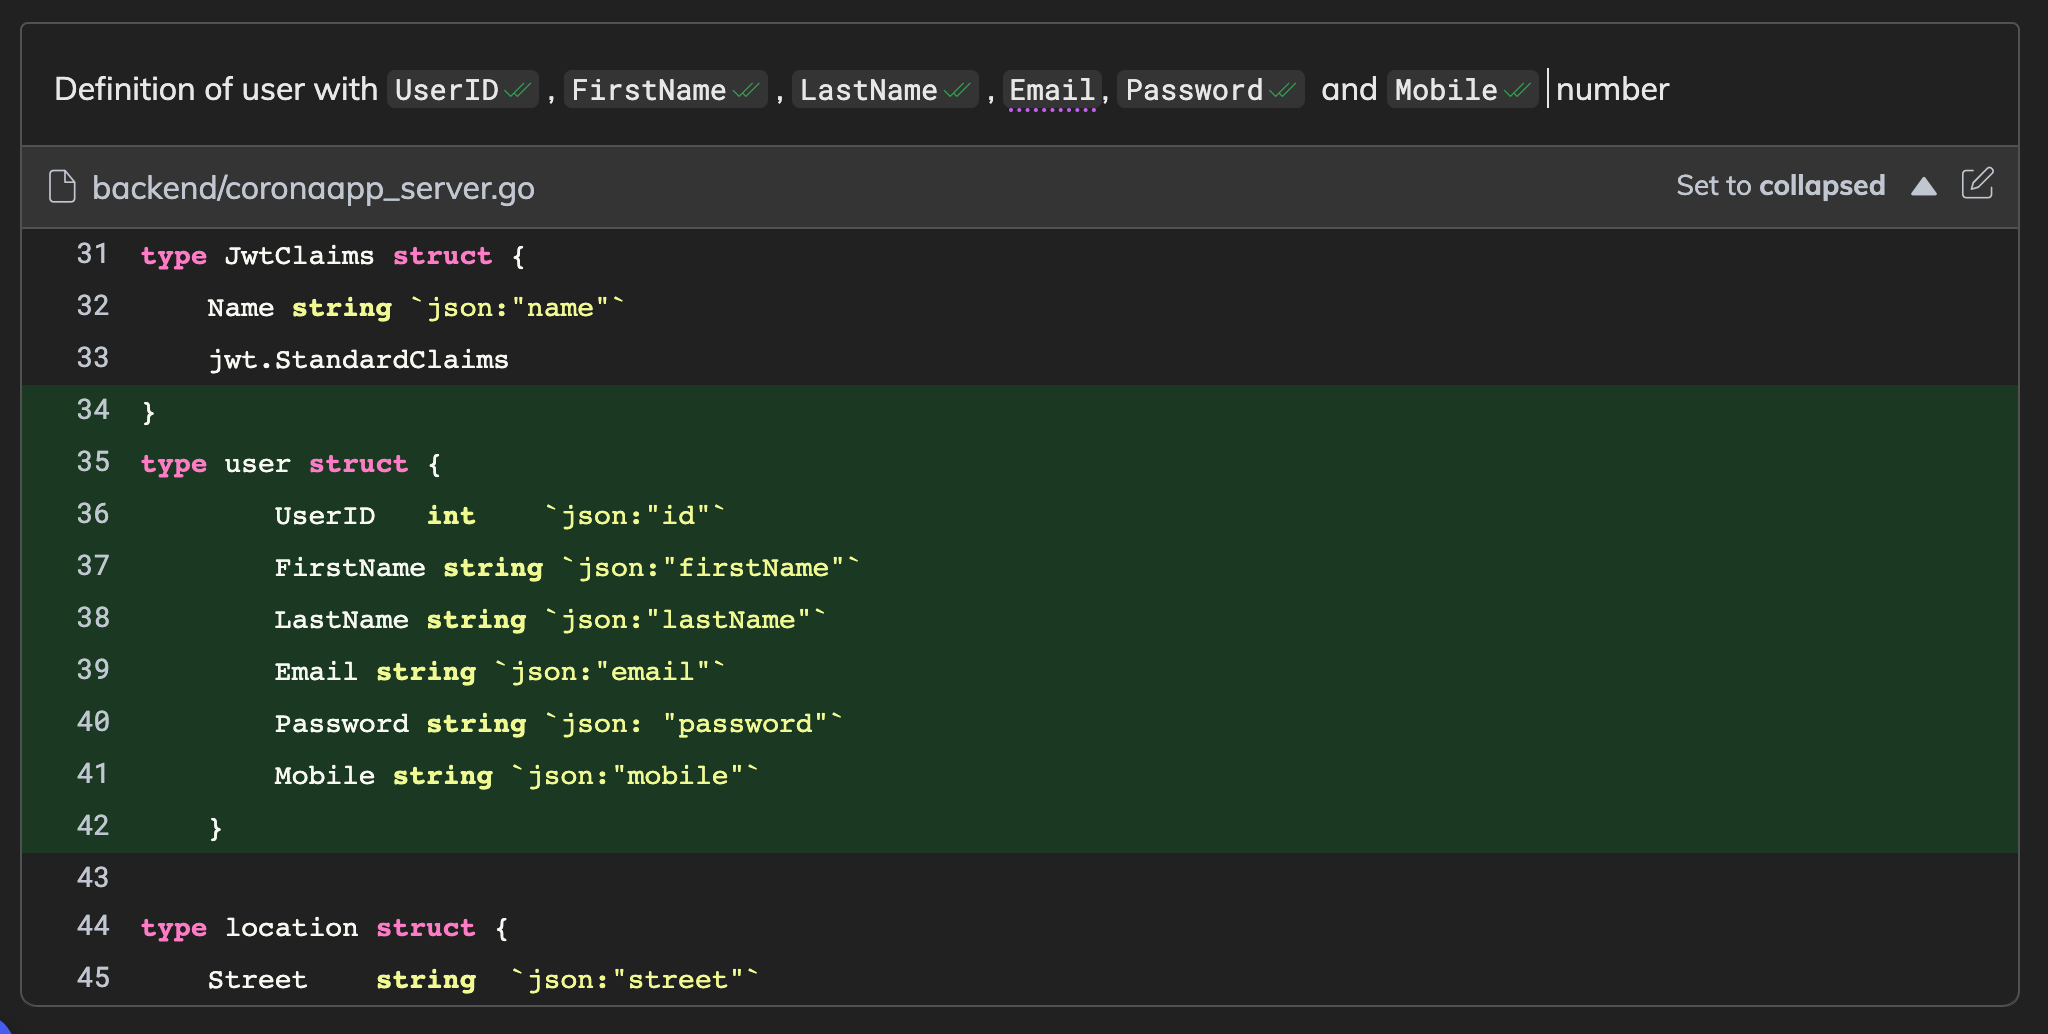
Task: Click the file icon beside backend/coronaapp_server.go
Action: pos(63,187)
